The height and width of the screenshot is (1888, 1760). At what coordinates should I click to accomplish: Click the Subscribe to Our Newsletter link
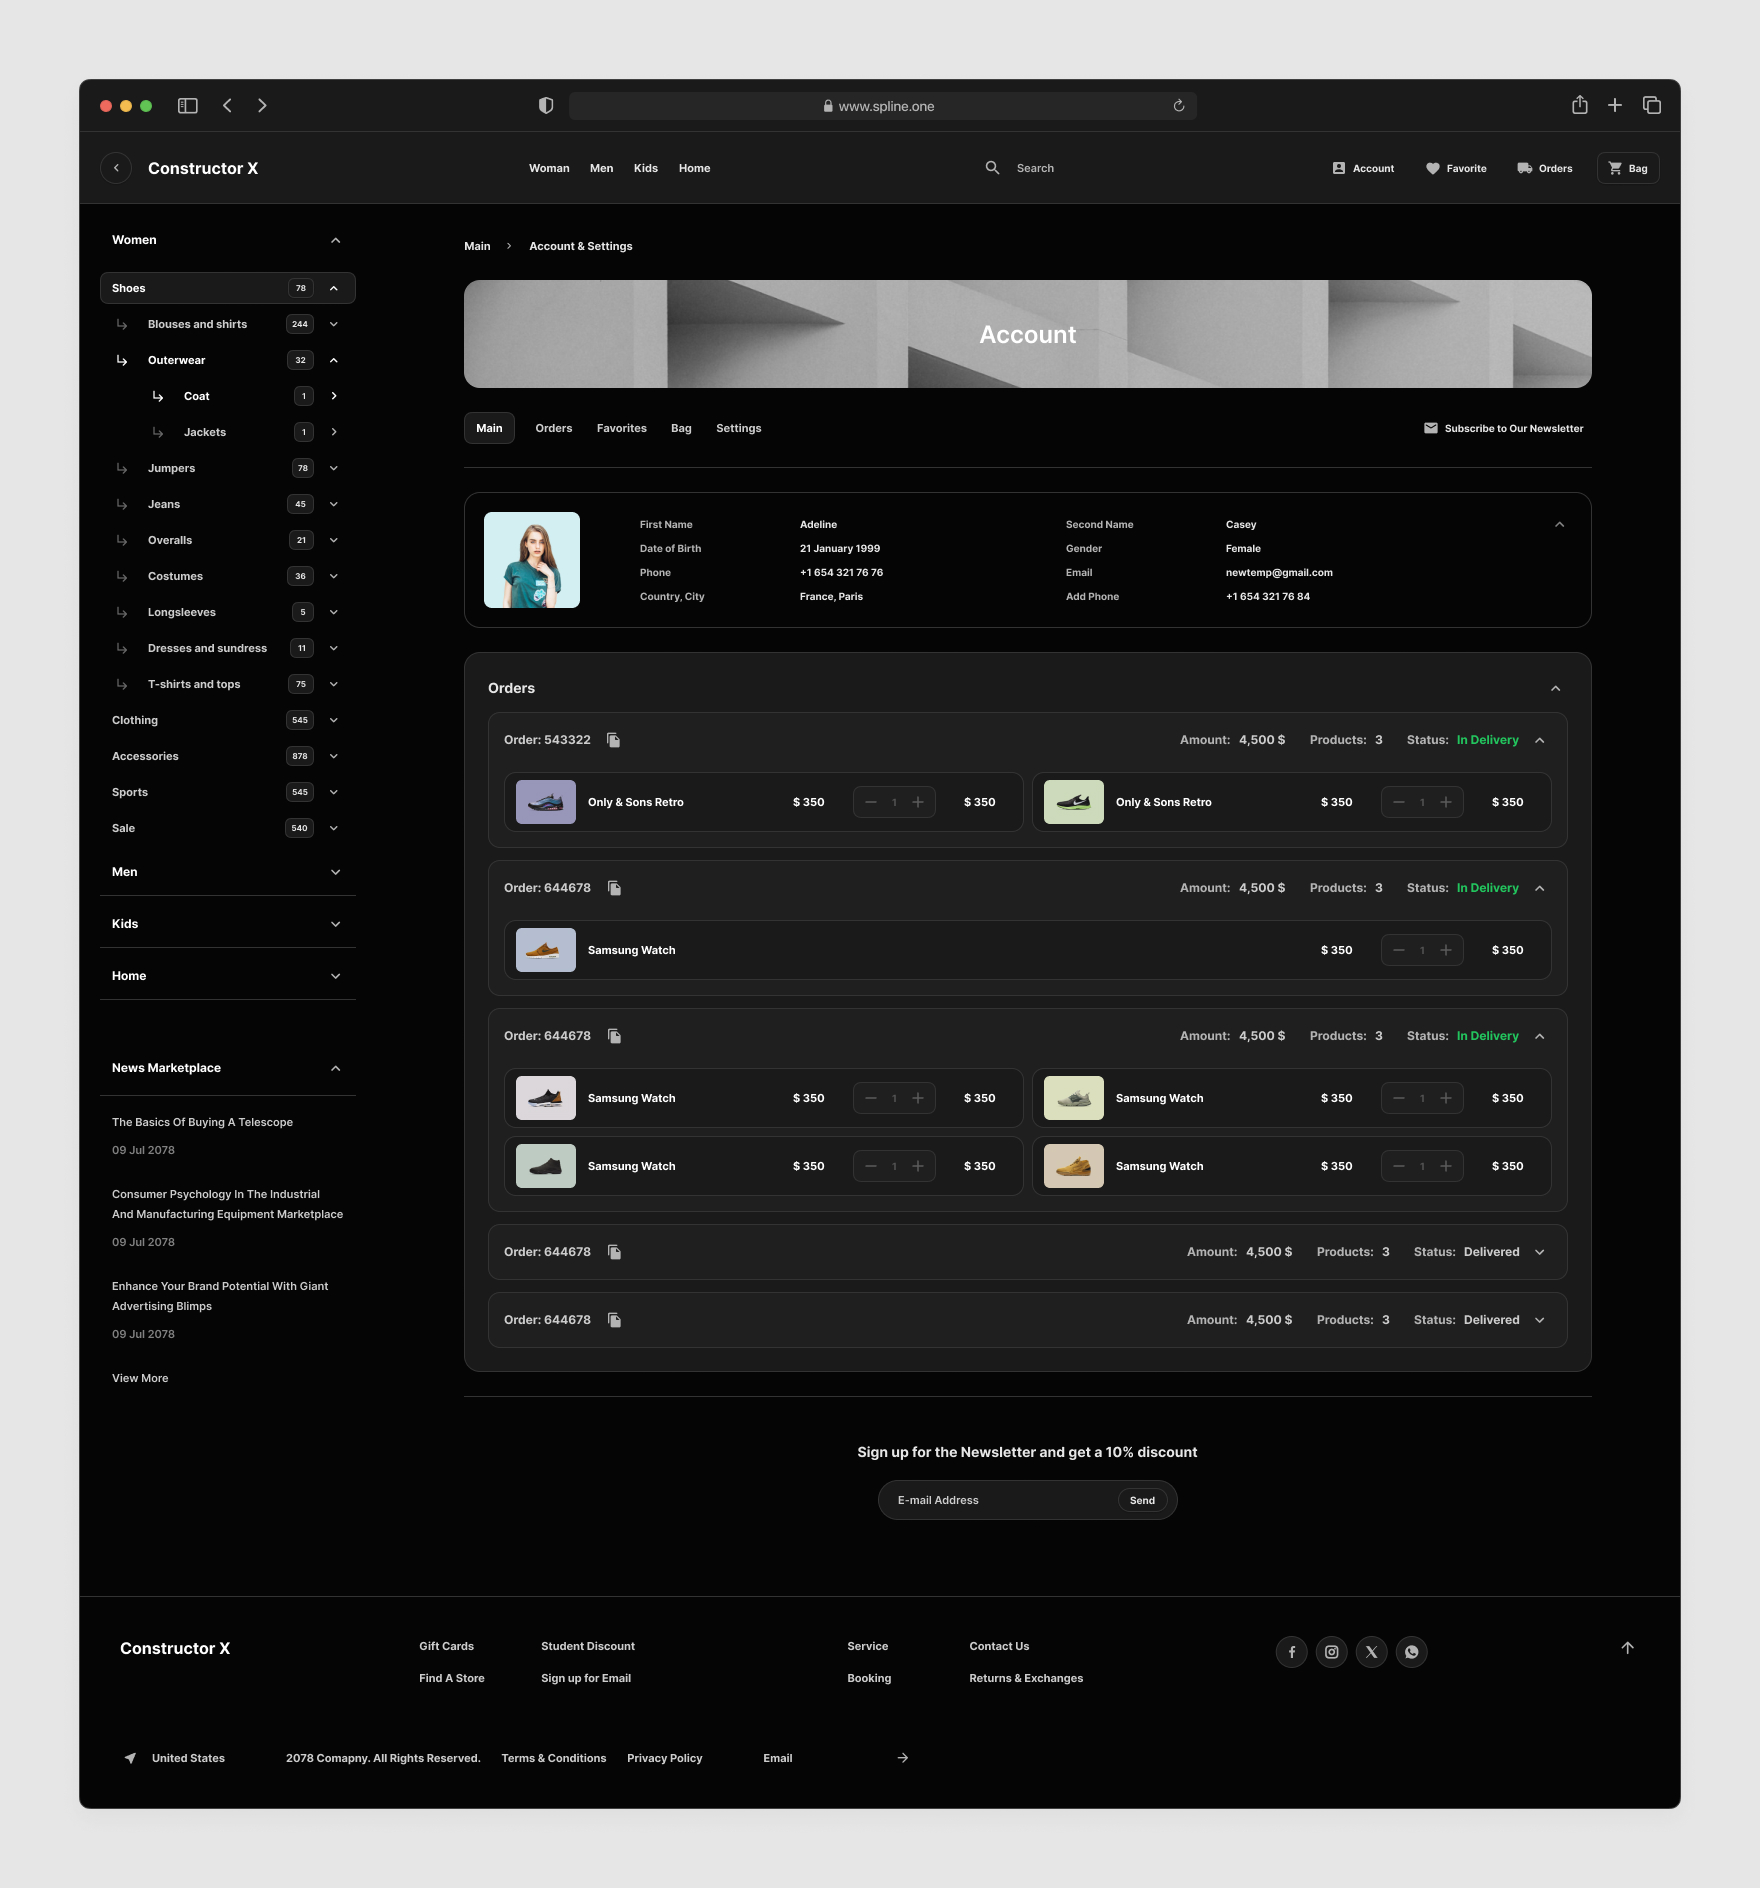(1503, 428)
